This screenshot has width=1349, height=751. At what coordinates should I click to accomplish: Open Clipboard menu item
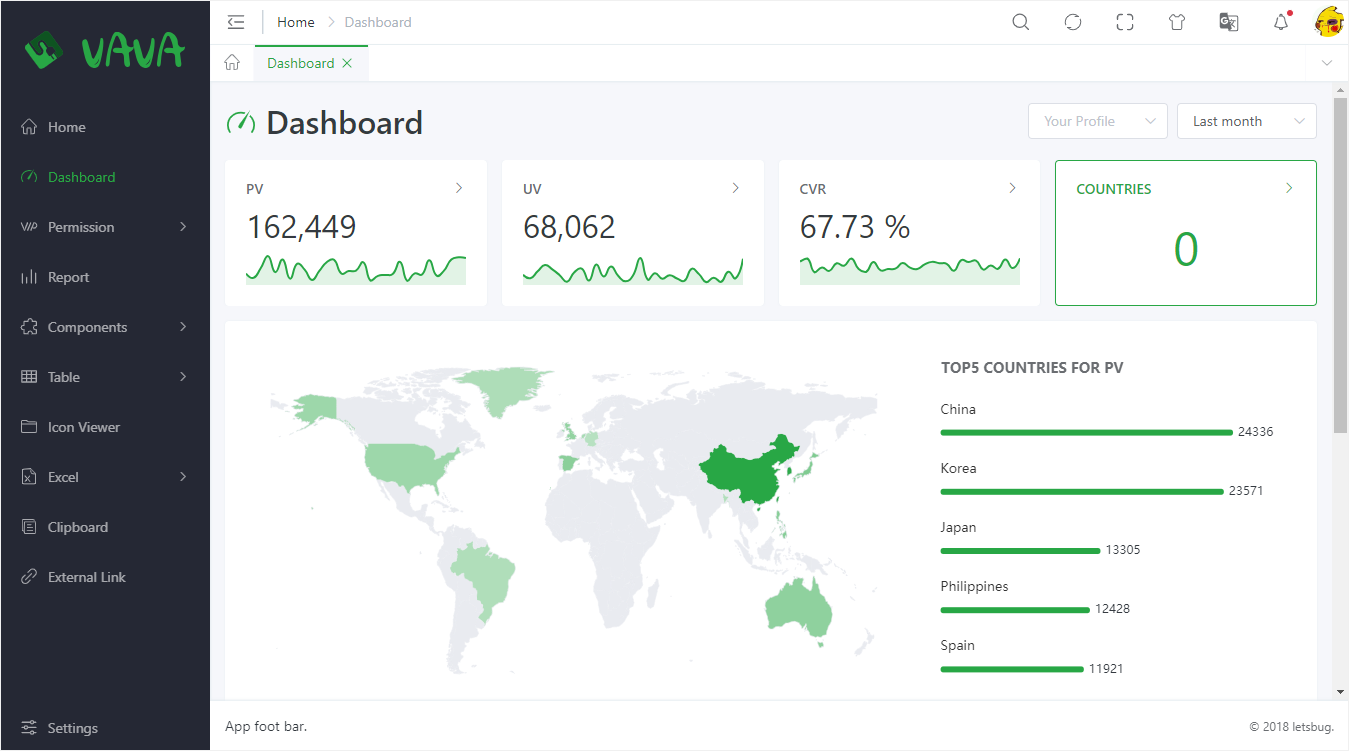(x=105, y=527)
